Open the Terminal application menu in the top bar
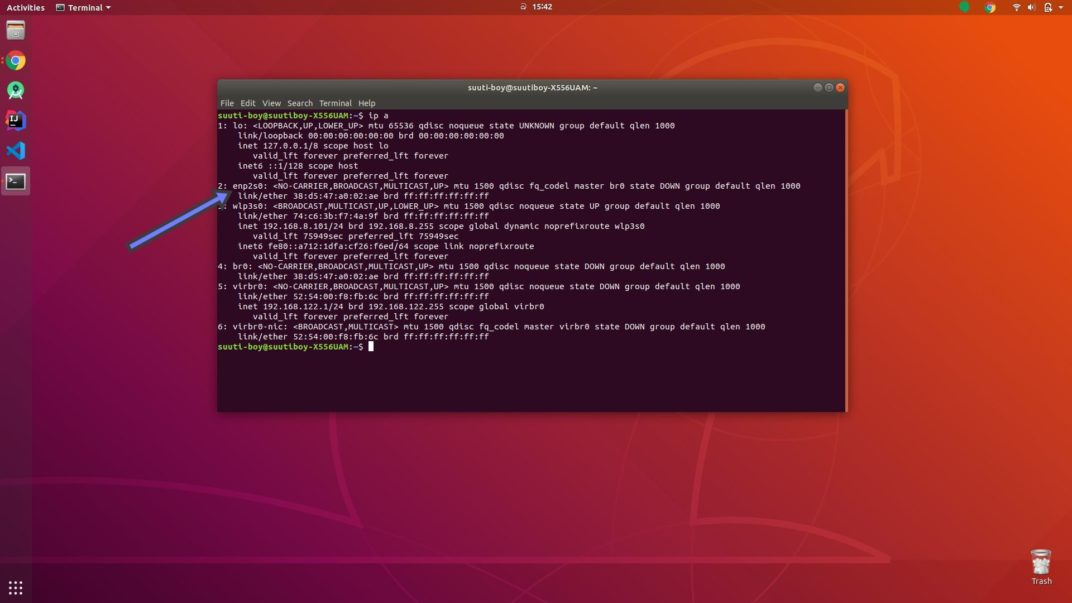Screen dimensions: 1072x603 pyautogui.click(x=83, y=7)
